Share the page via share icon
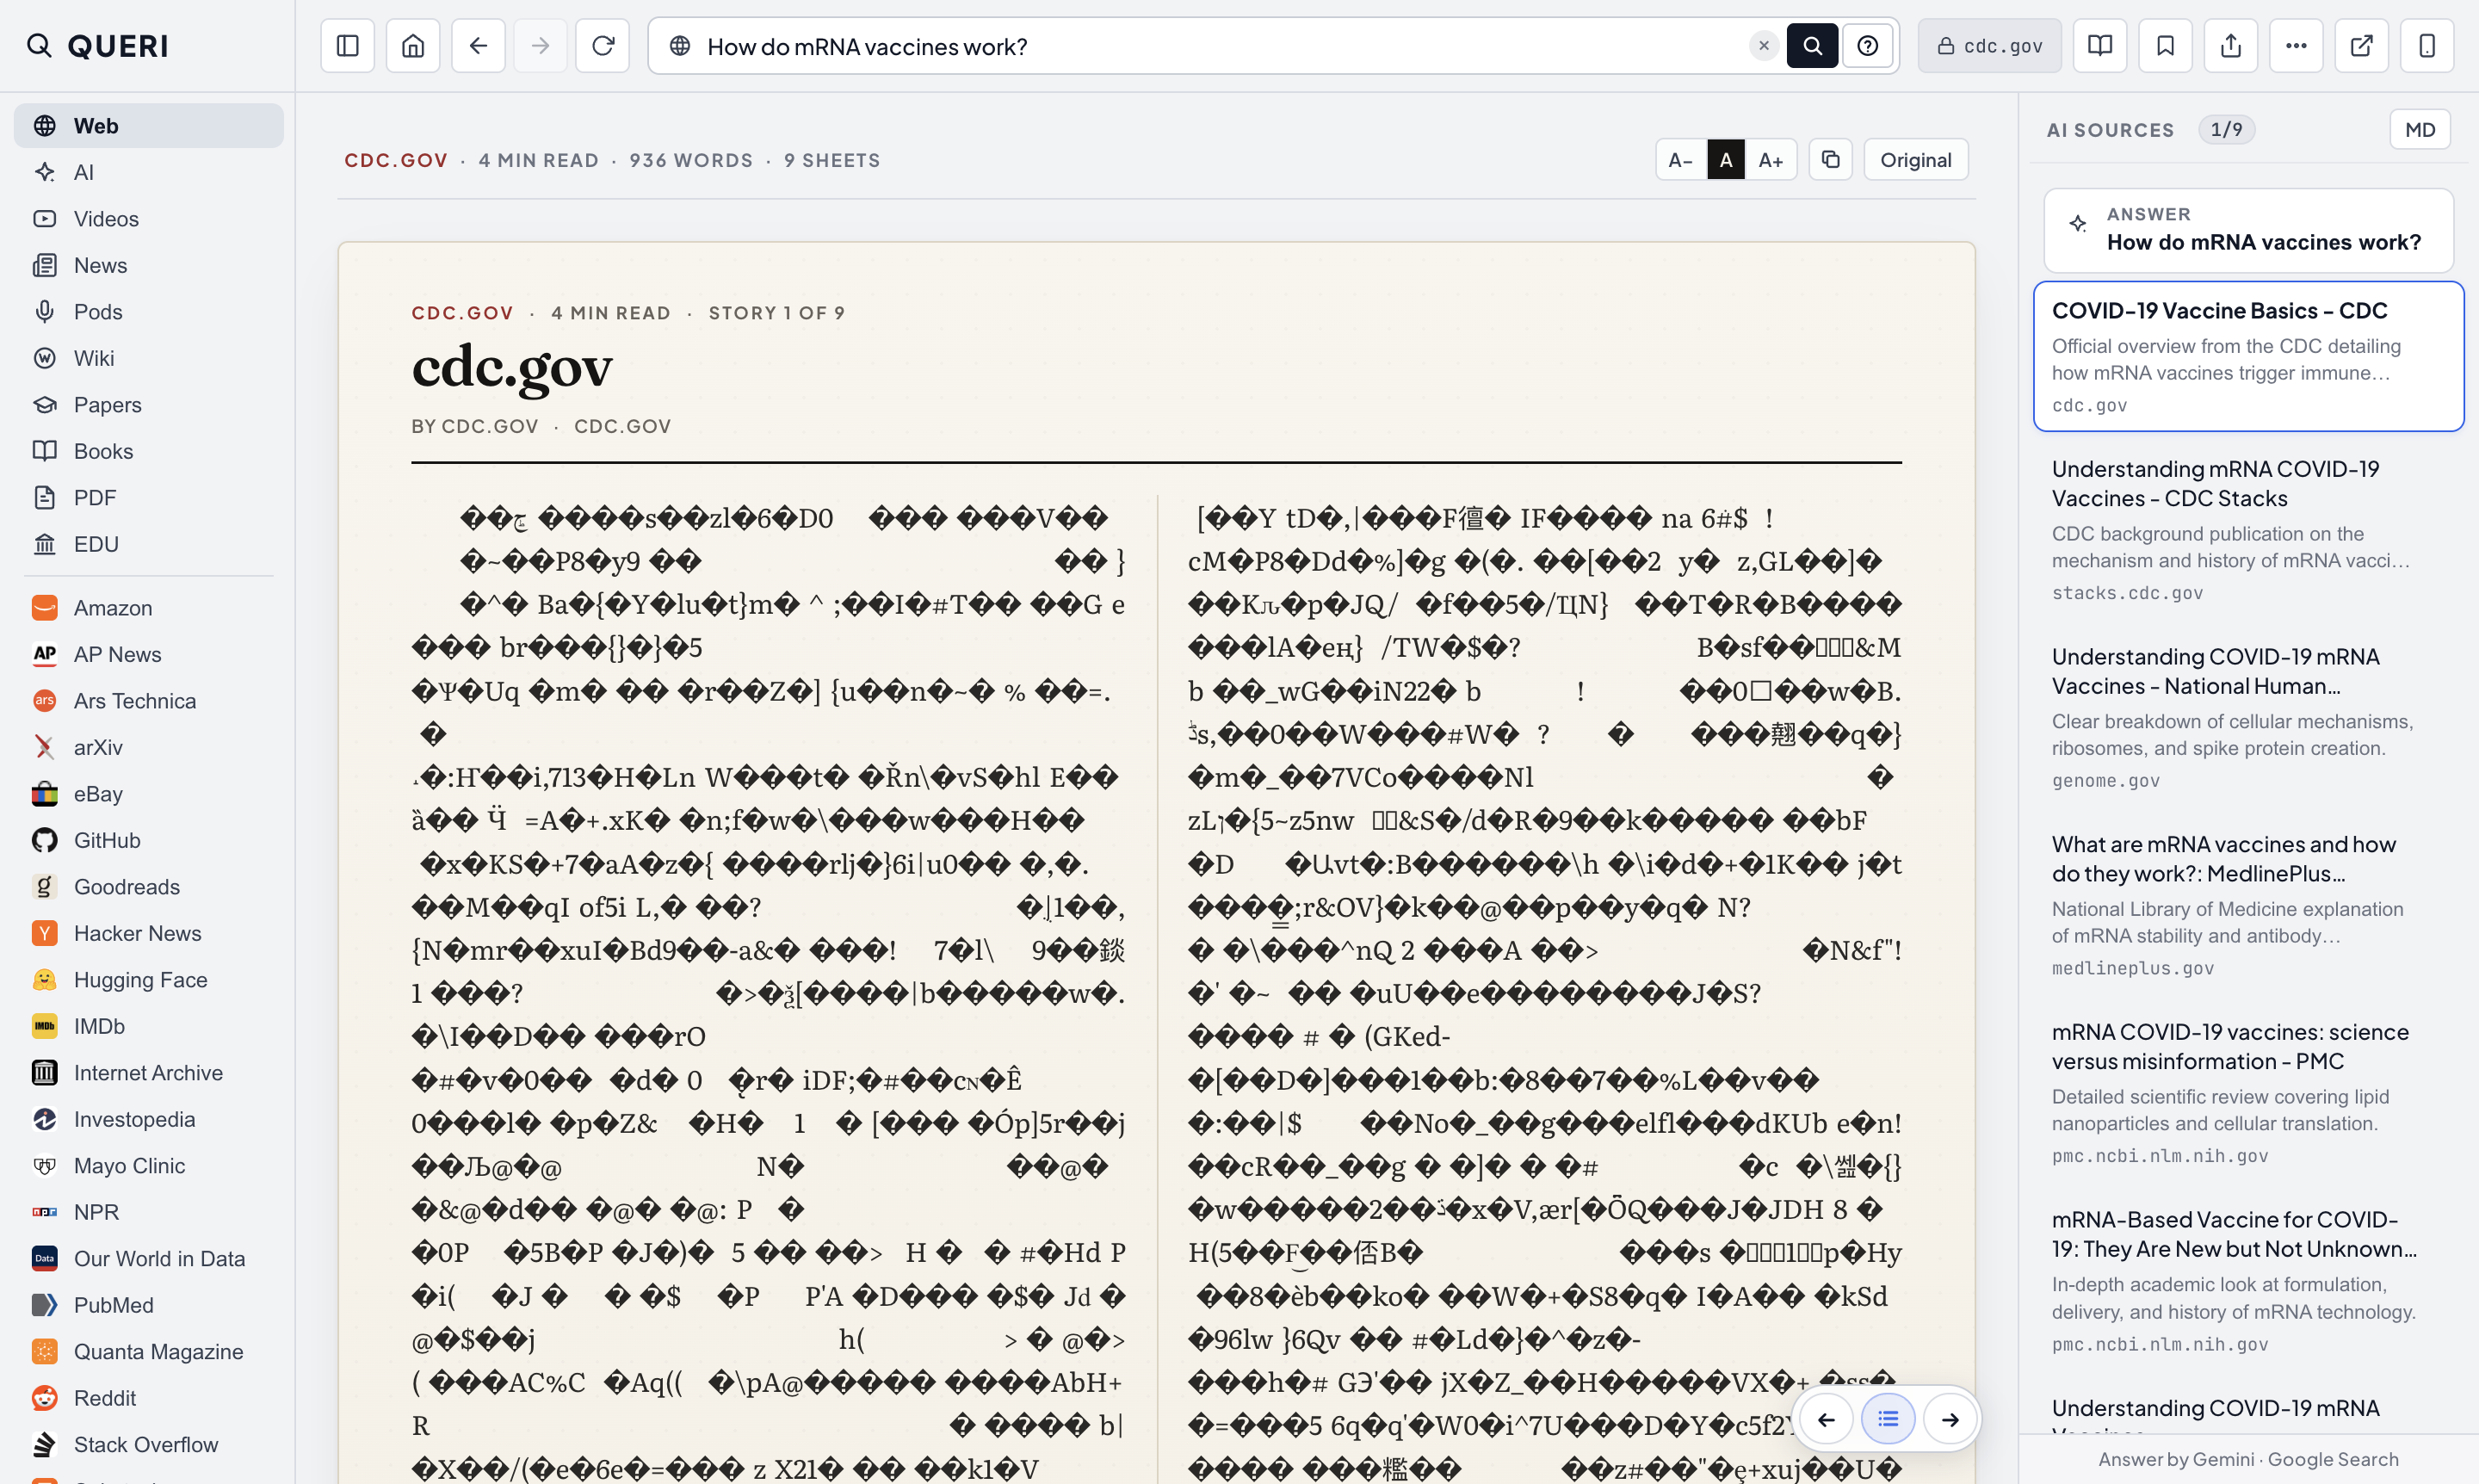The width and height of the screenshot is (2479, 1484). click(2230, 46)
